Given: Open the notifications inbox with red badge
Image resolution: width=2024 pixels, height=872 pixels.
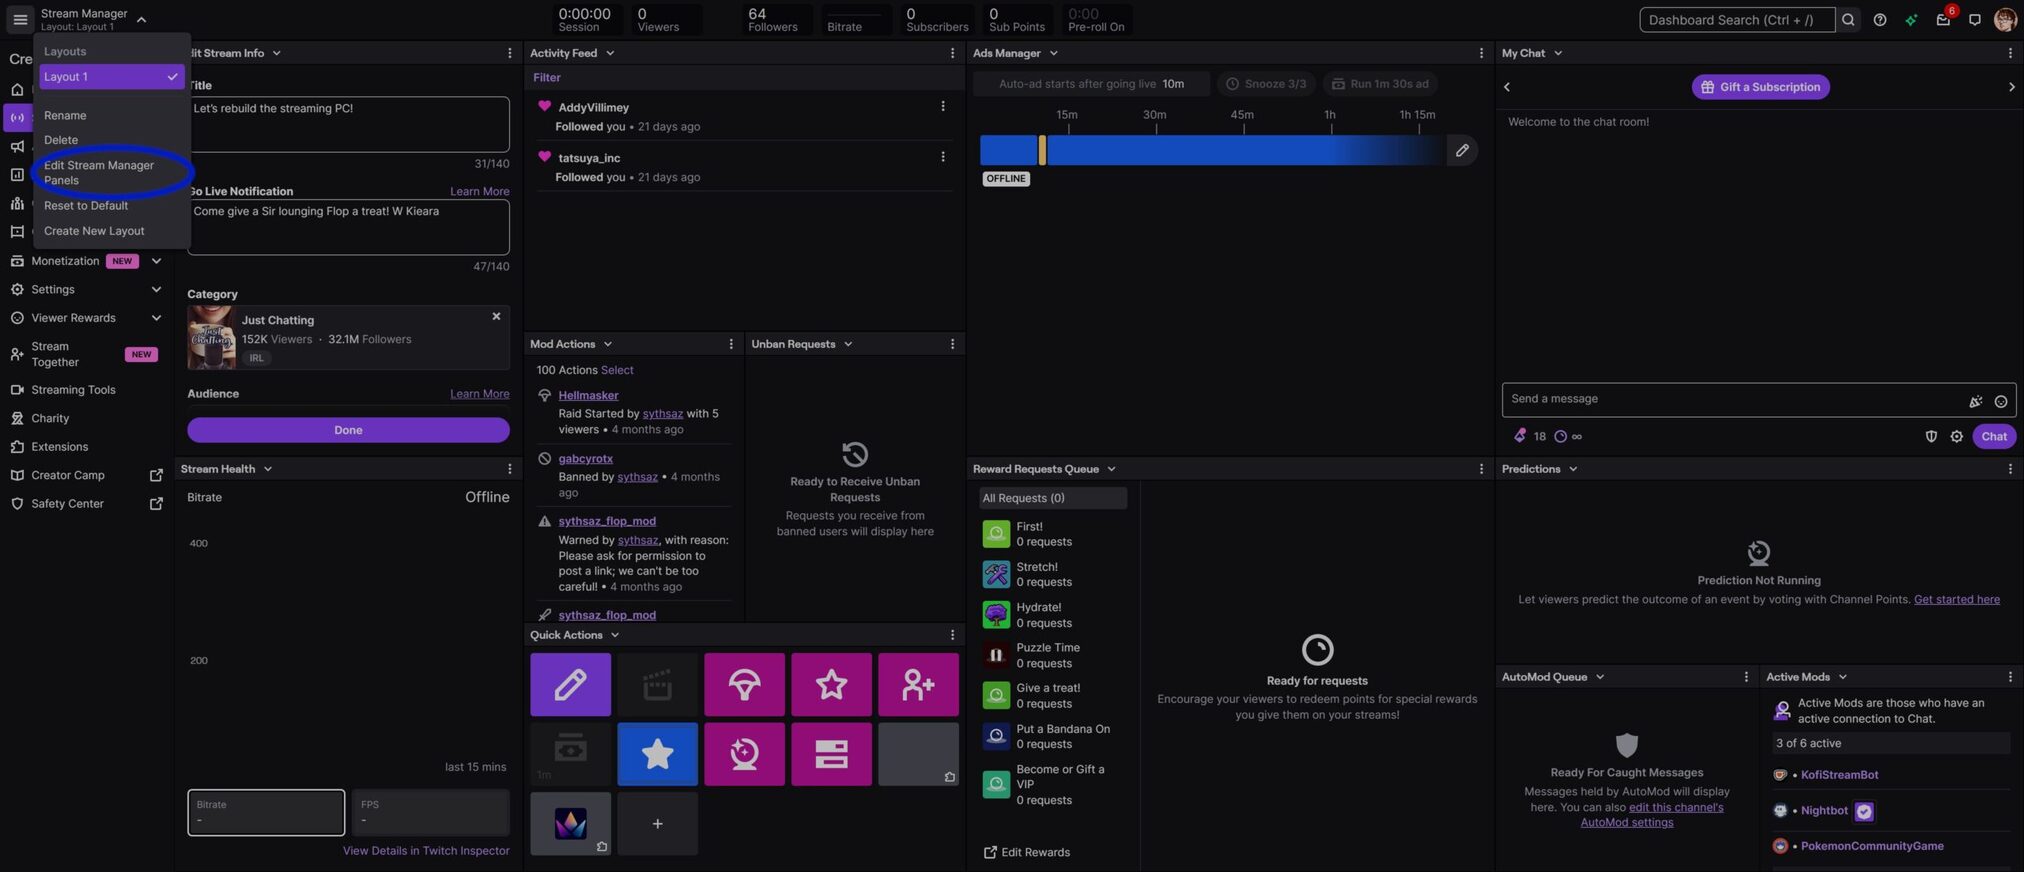Looking at the screenshot, I should 1943,20.
